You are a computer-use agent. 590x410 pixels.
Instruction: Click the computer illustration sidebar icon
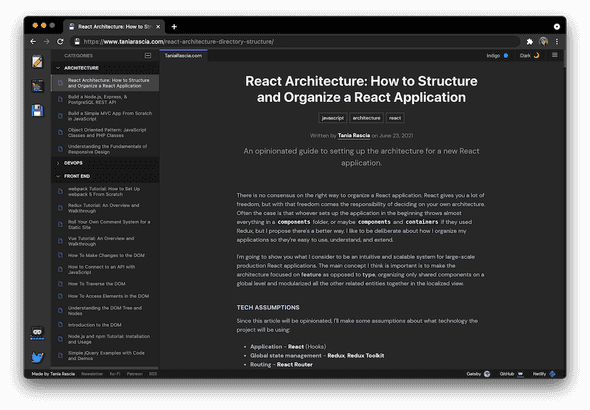(37, 86)
